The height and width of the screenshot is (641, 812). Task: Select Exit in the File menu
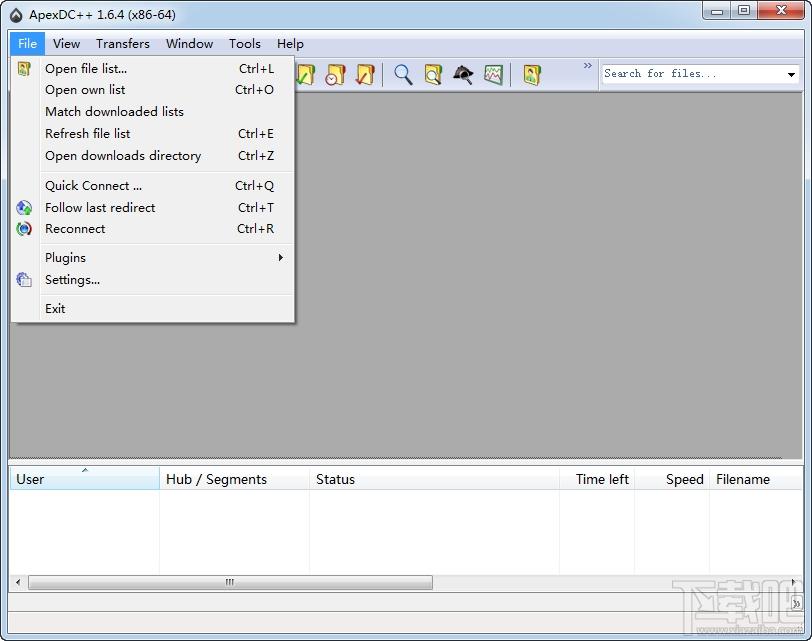pyautogui.click(x=152, y=309)
